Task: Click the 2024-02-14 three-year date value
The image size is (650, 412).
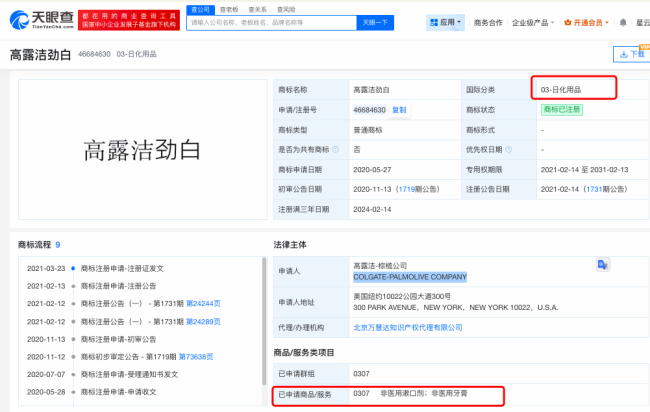Action: click(x=372, y=209)
